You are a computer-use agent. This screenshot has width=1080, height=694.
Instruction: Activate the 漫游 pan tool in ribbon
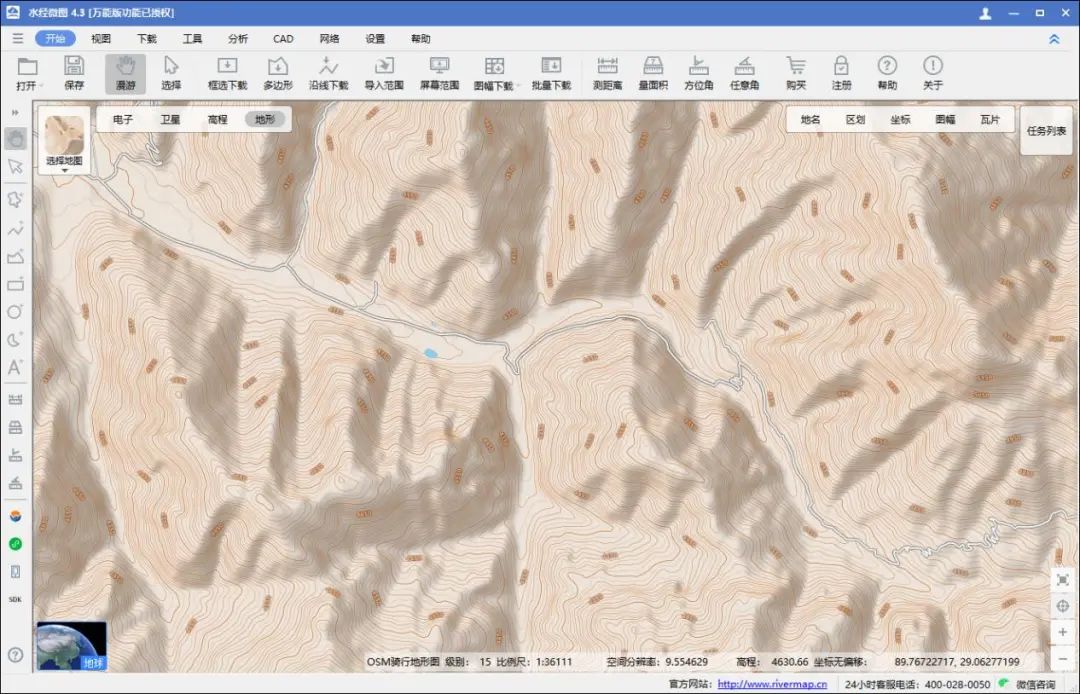(x=125, y=74)
